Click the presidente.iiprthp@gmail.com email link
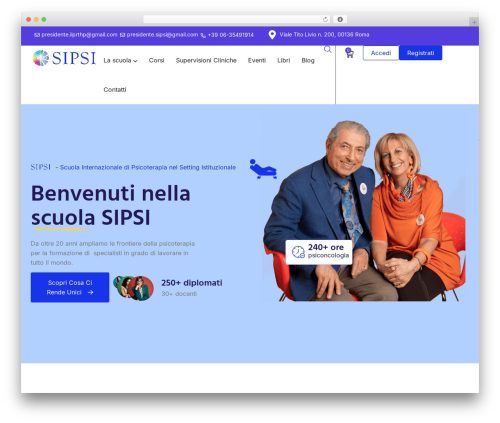This screenshot has height=423, width=500. [79, 35]
